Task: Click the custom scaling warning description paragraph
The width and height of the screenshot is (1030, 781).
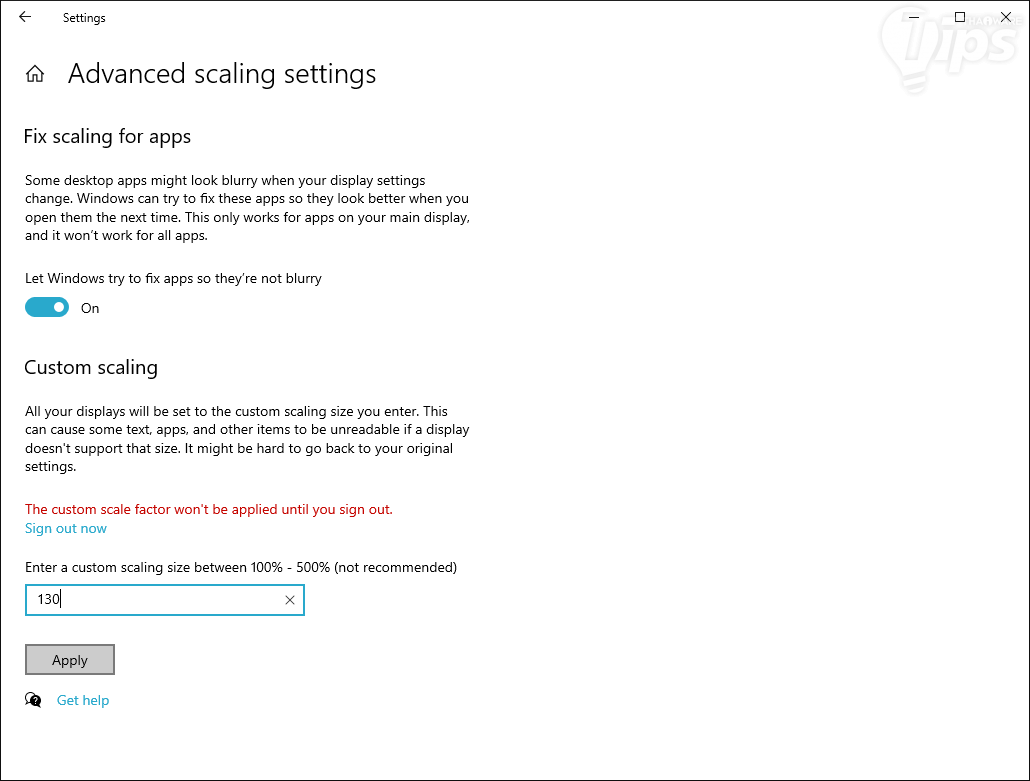Action: point(246,439)
